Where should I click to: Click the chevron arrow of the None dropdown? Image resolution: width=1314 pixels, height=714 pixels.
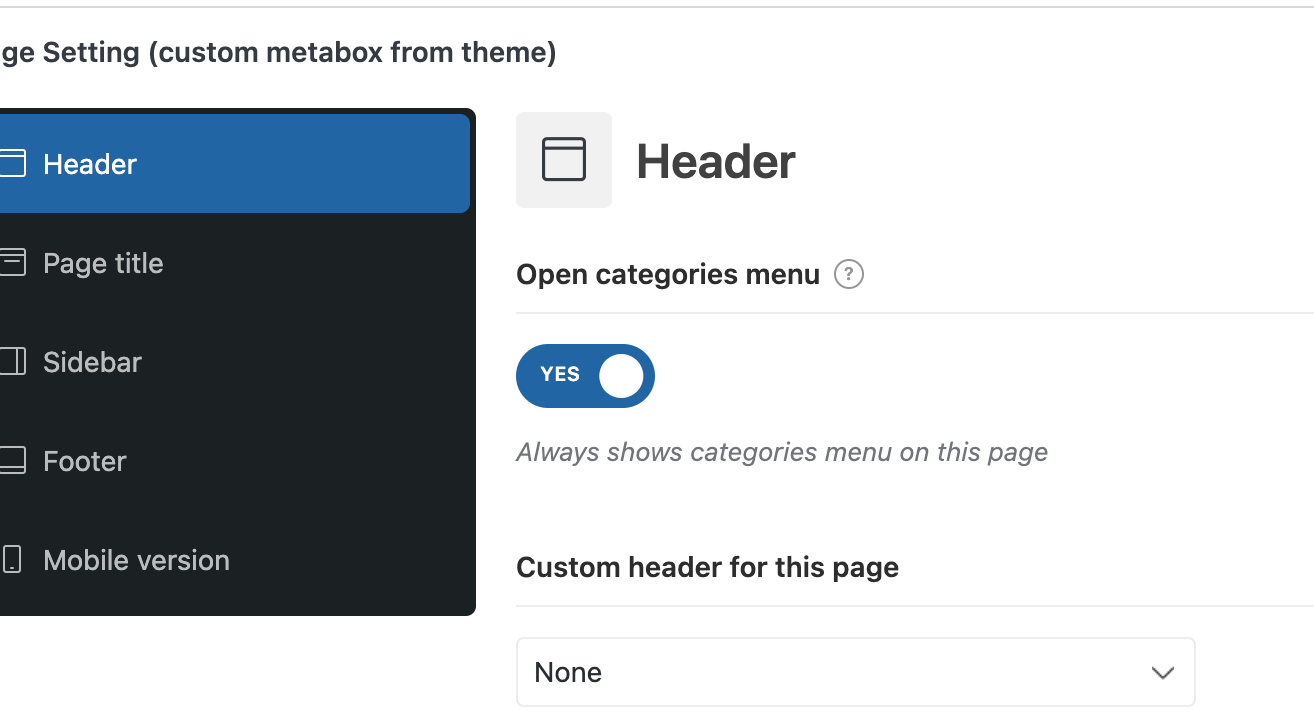coord(1162,673)
